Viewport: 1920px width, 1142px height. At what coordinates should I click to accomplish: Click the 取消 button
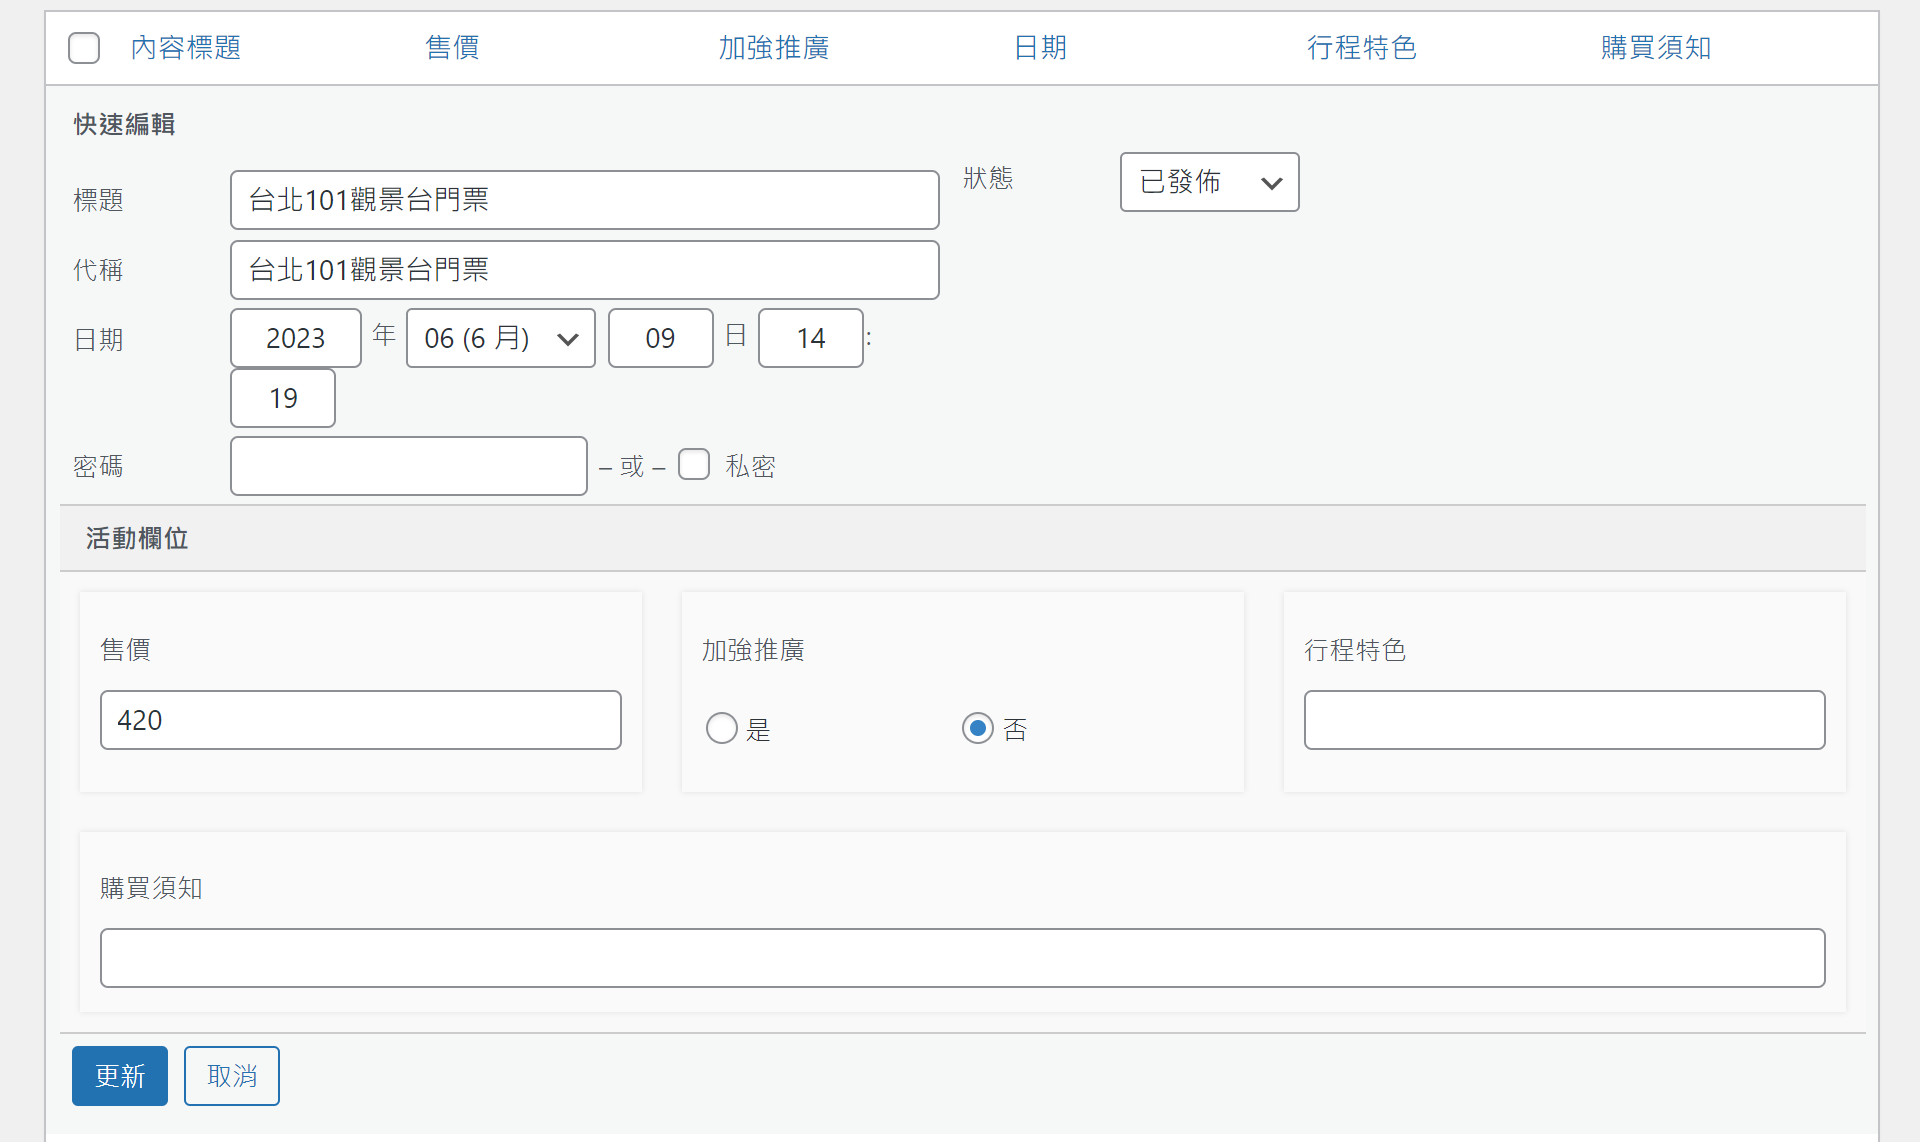(x=232, y=1076)
